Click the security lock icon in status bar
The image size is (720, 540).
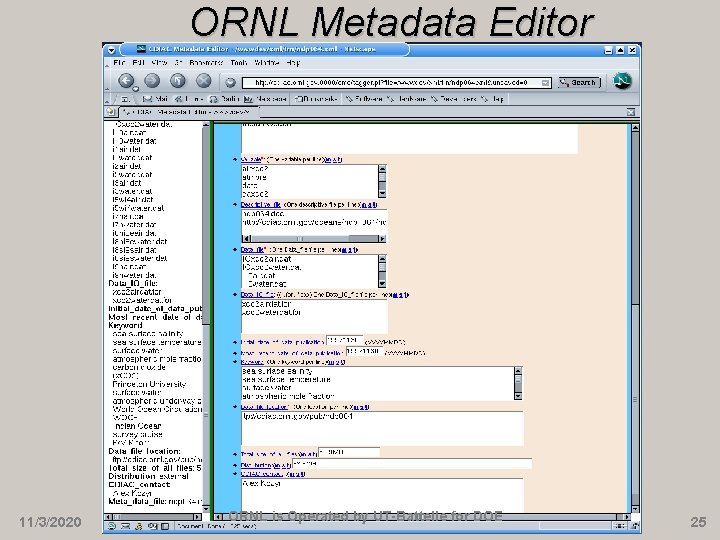636,526
